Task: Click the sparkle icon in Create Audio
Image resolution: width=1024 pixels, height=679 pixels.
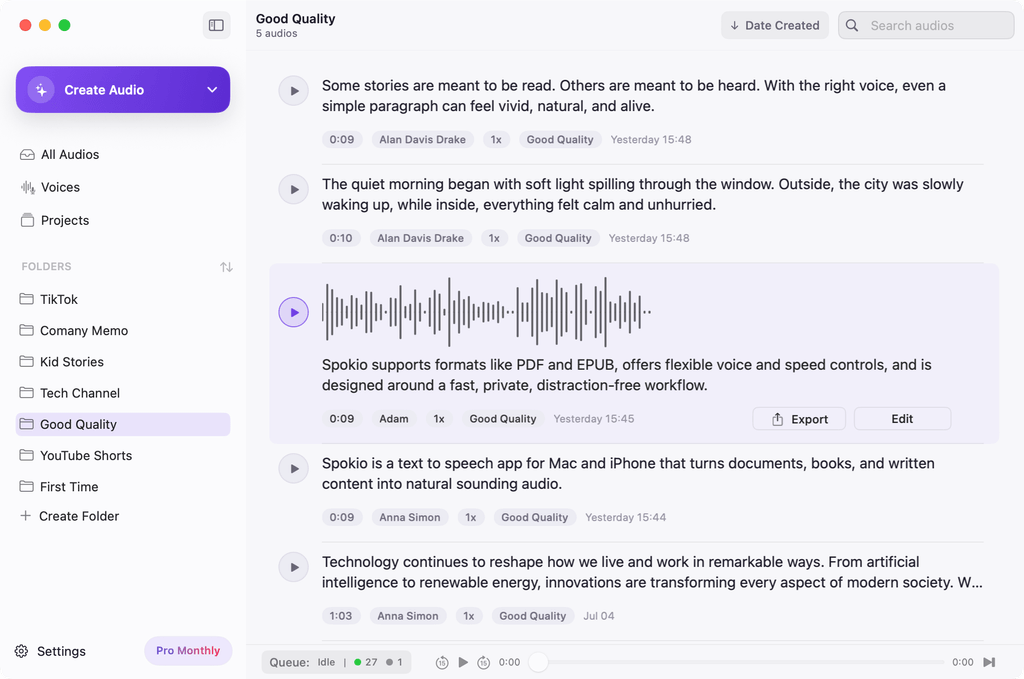Action: point(41,90)
